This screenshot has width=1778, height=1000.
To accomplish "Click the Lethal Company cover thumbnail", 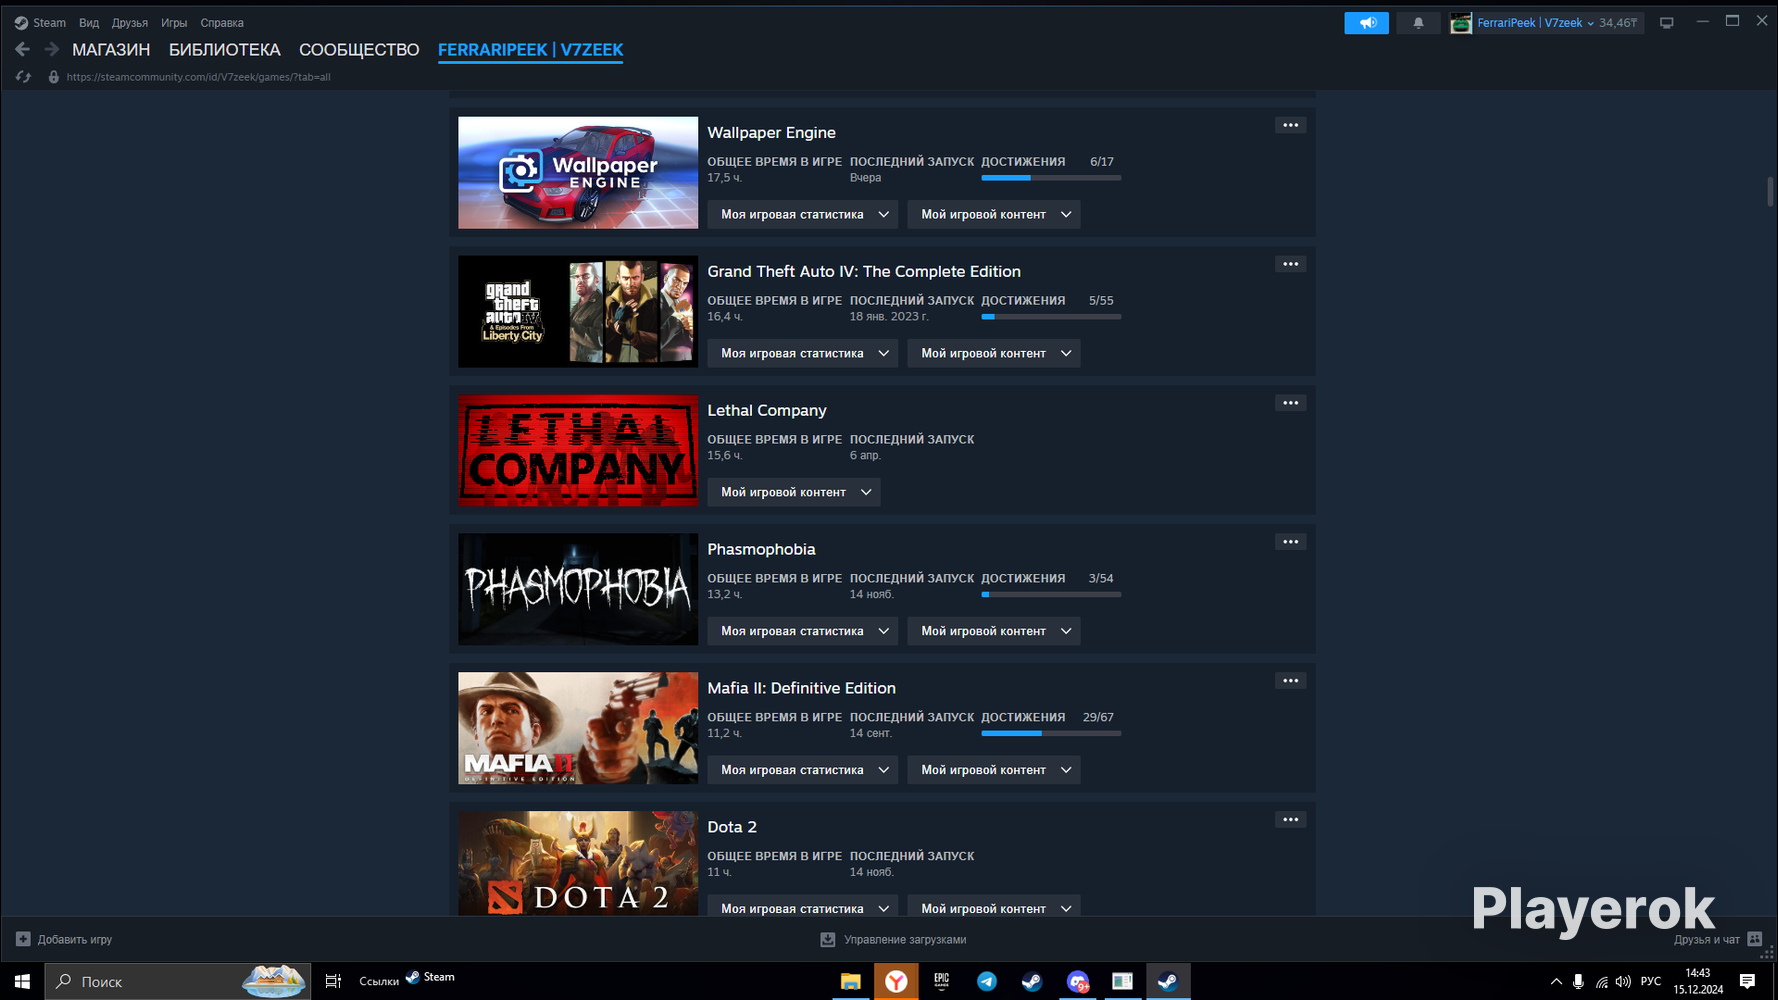I will point(578,451).
